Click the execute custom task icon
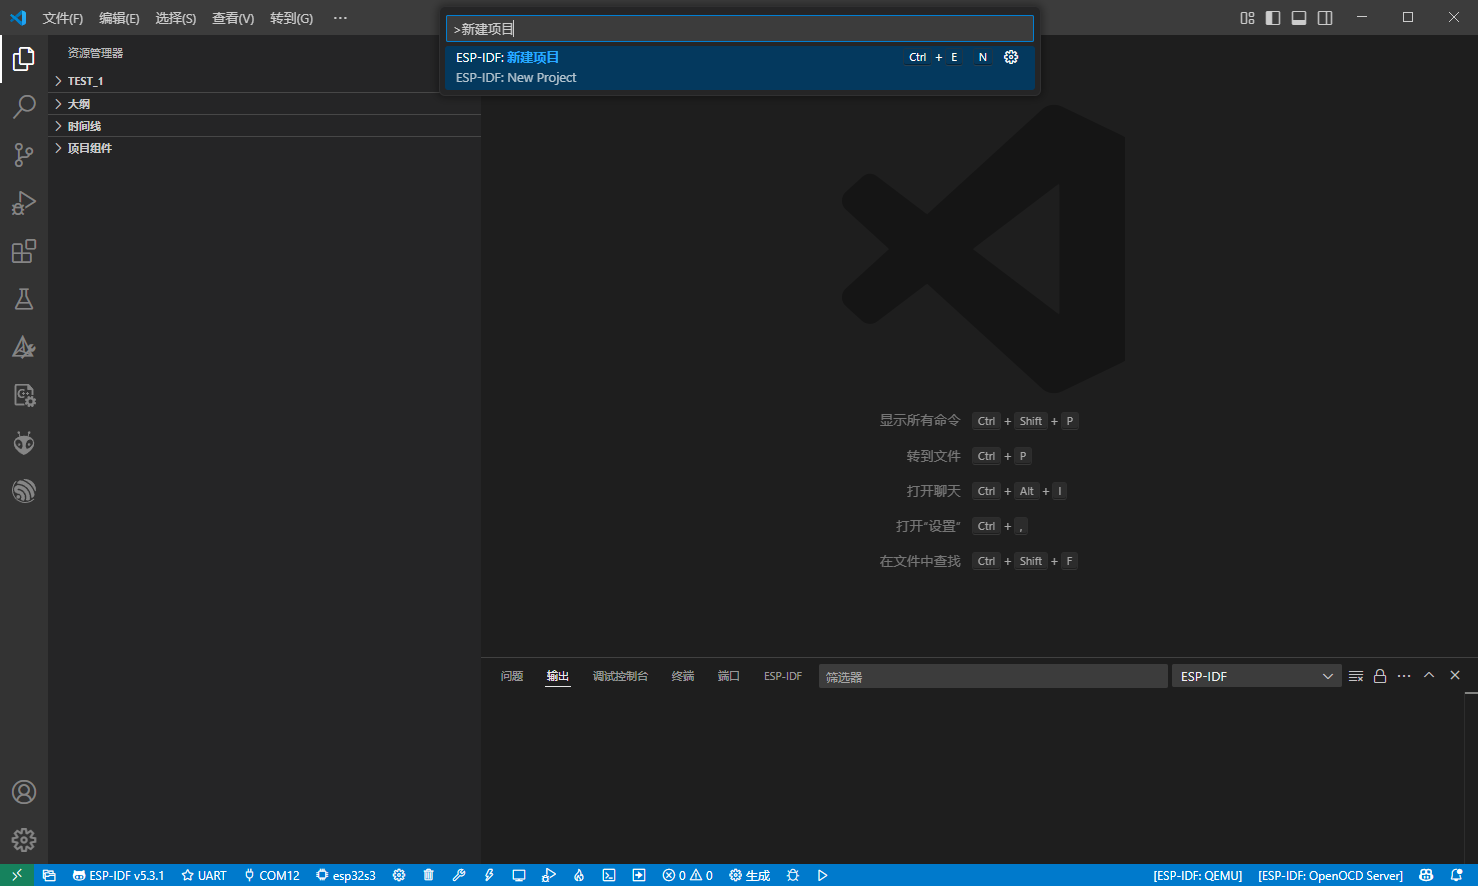The height and width of the screenshot is (886, 1478). tap(639, 875)
